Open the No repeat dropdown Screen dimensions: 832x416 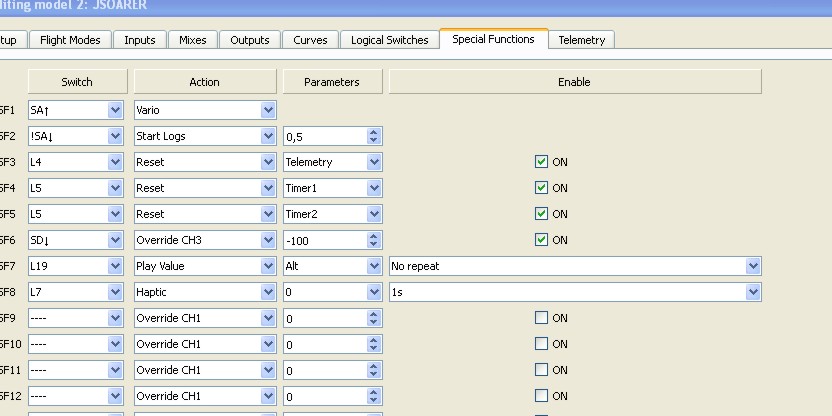click(x=752, y=266)
